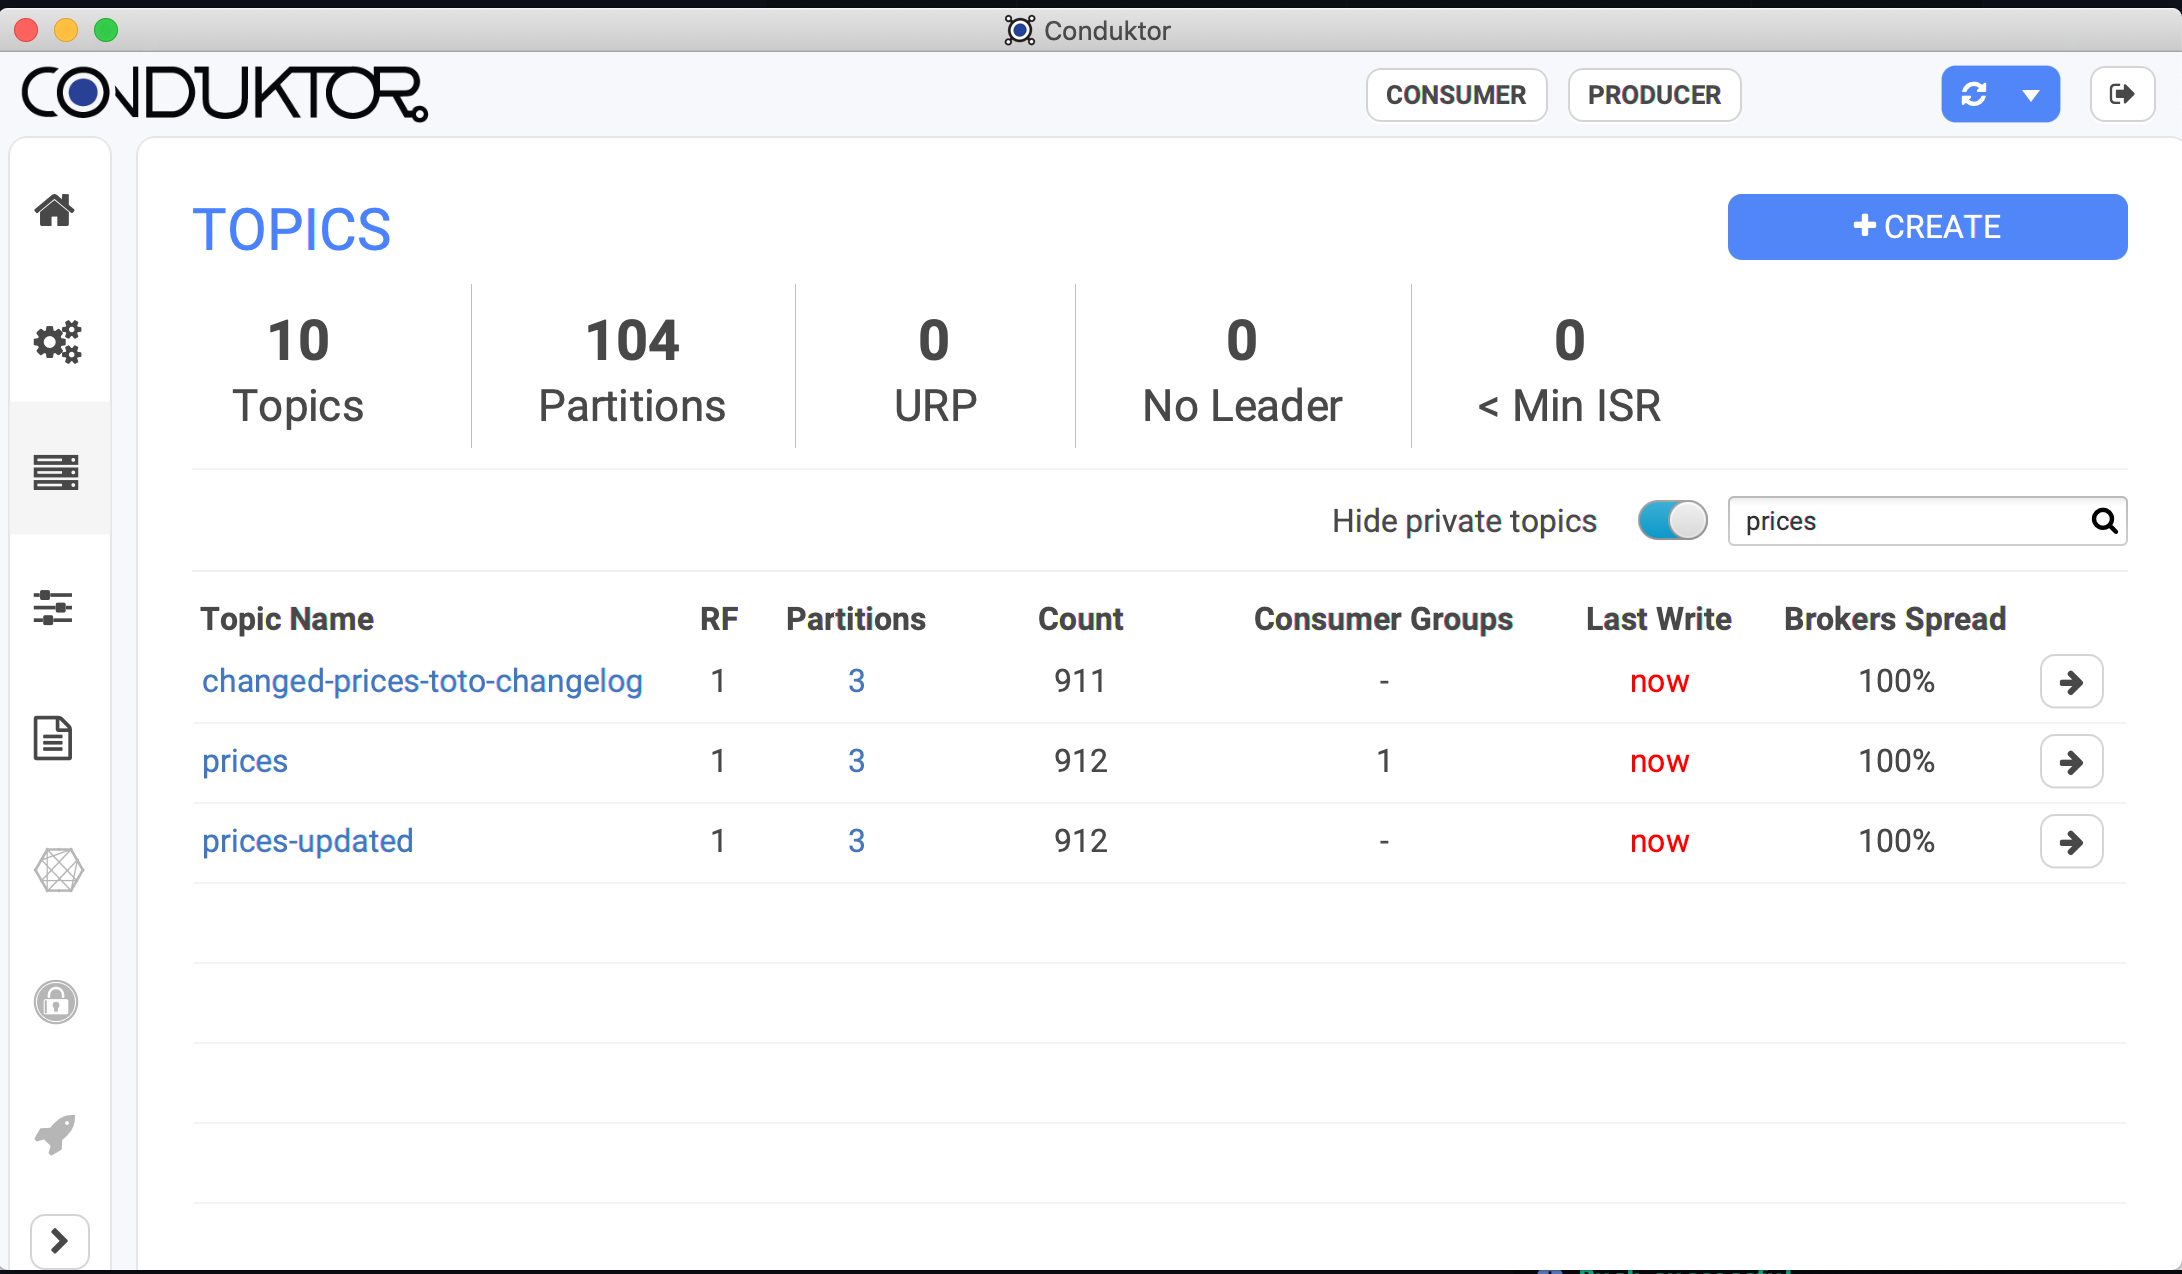This screenshot has height=1274, width=2182.
Task: Click the logout exit icon at top right
Action: point(2122,95)
